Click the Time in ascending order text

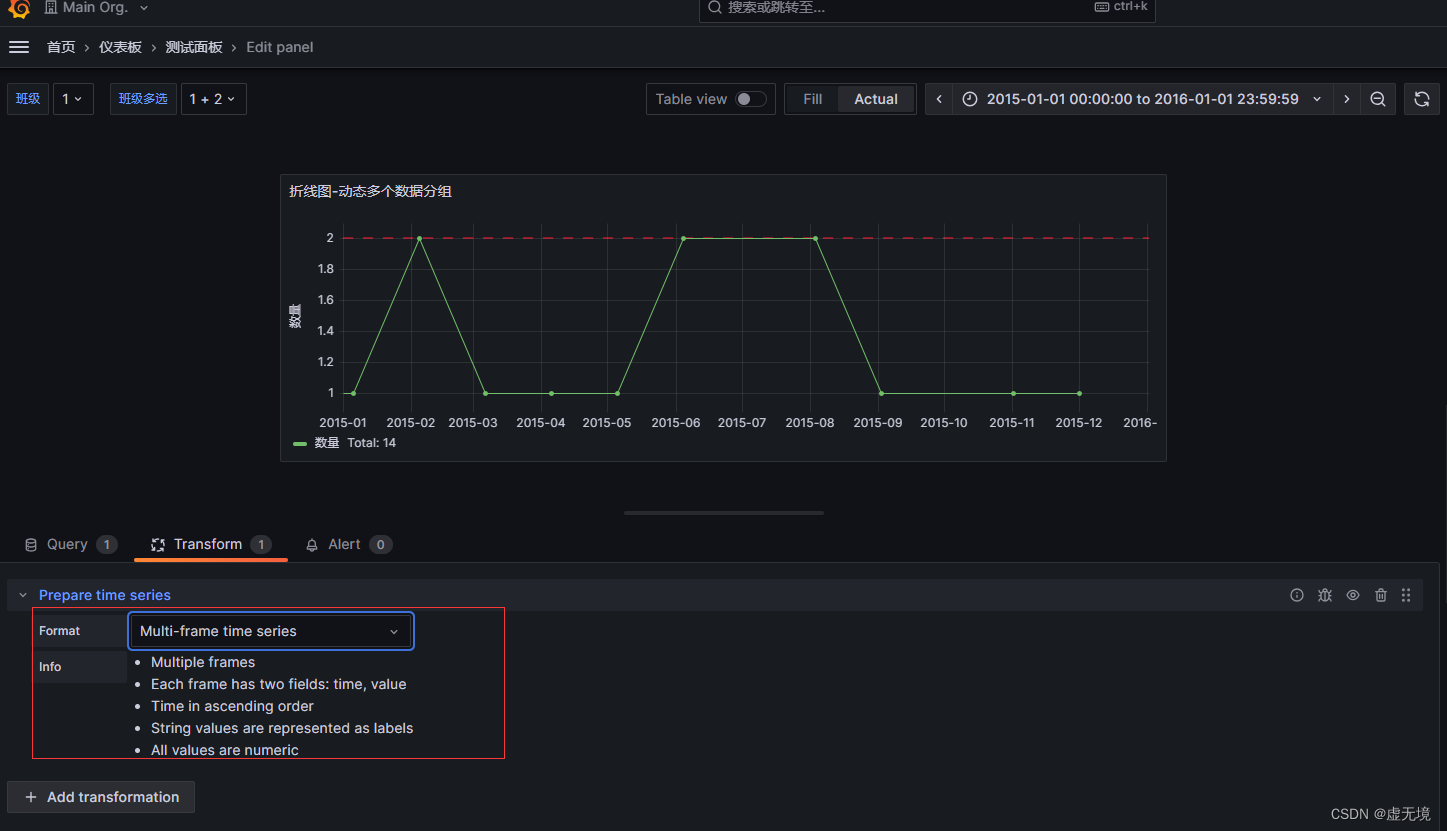(x=232, y=706)
